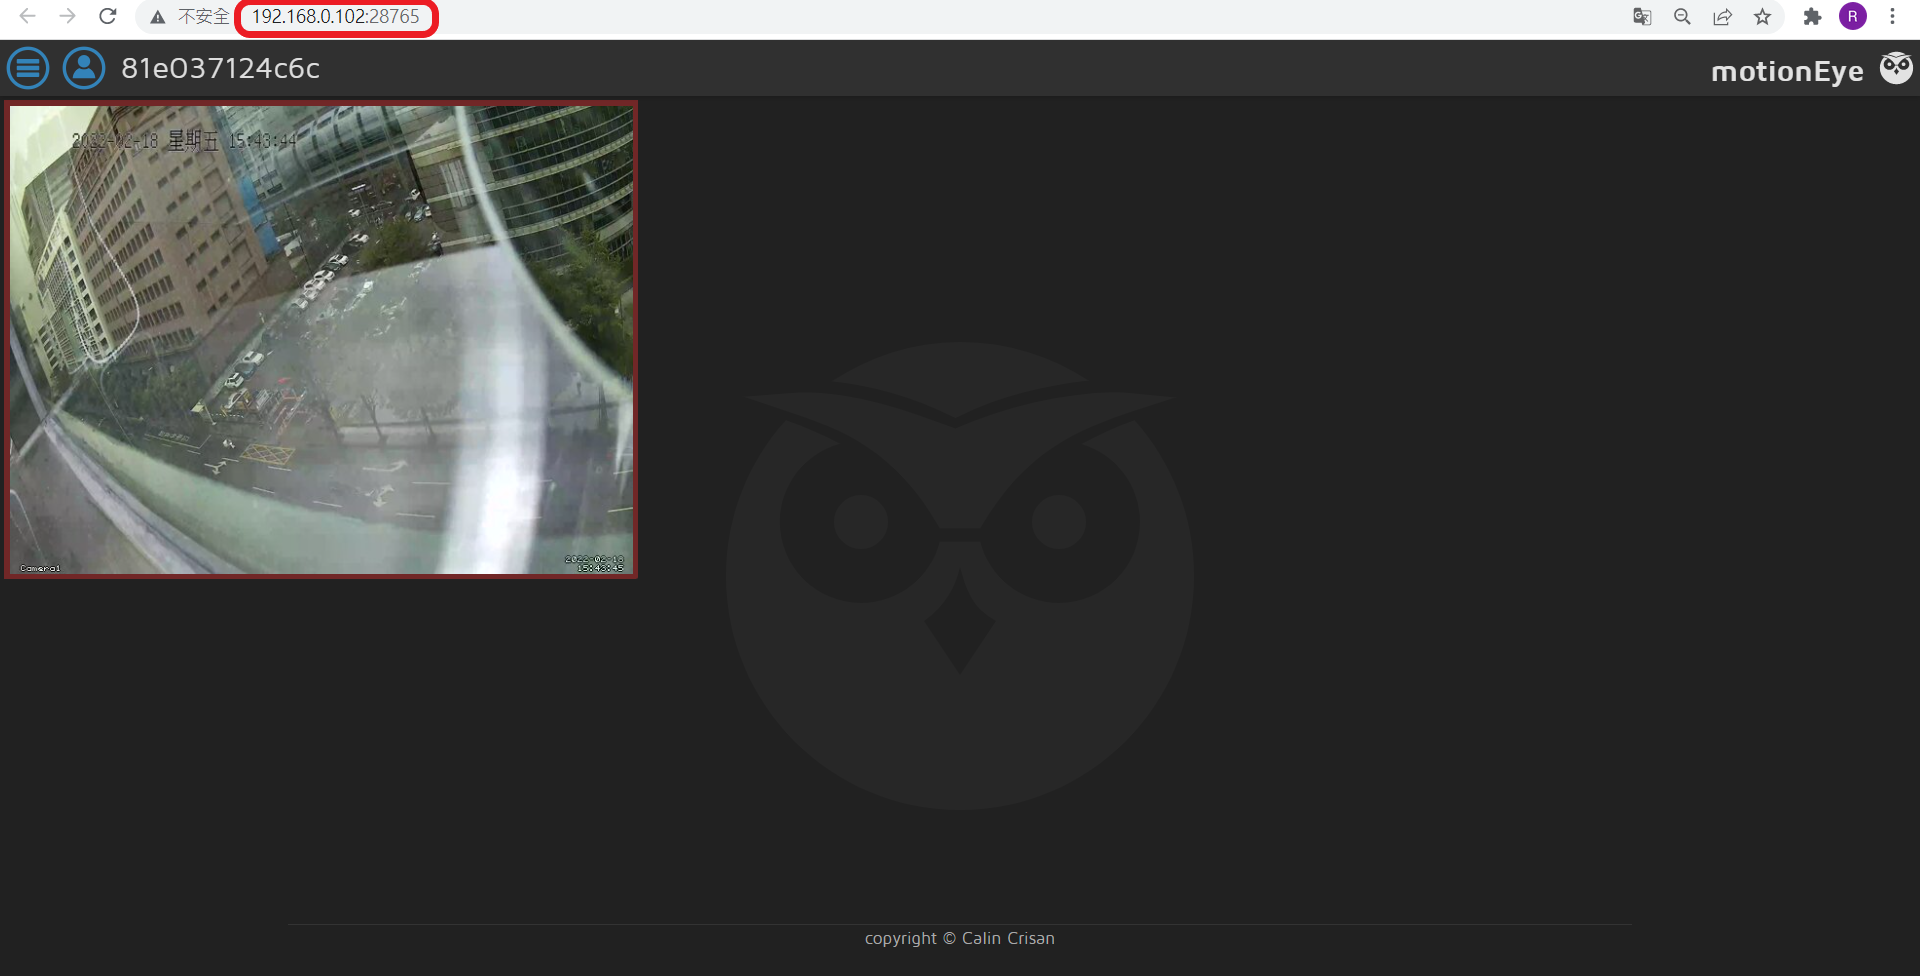1920x976 pixels.
Task: Click the user account switch icon
Action: pos(84,68)
